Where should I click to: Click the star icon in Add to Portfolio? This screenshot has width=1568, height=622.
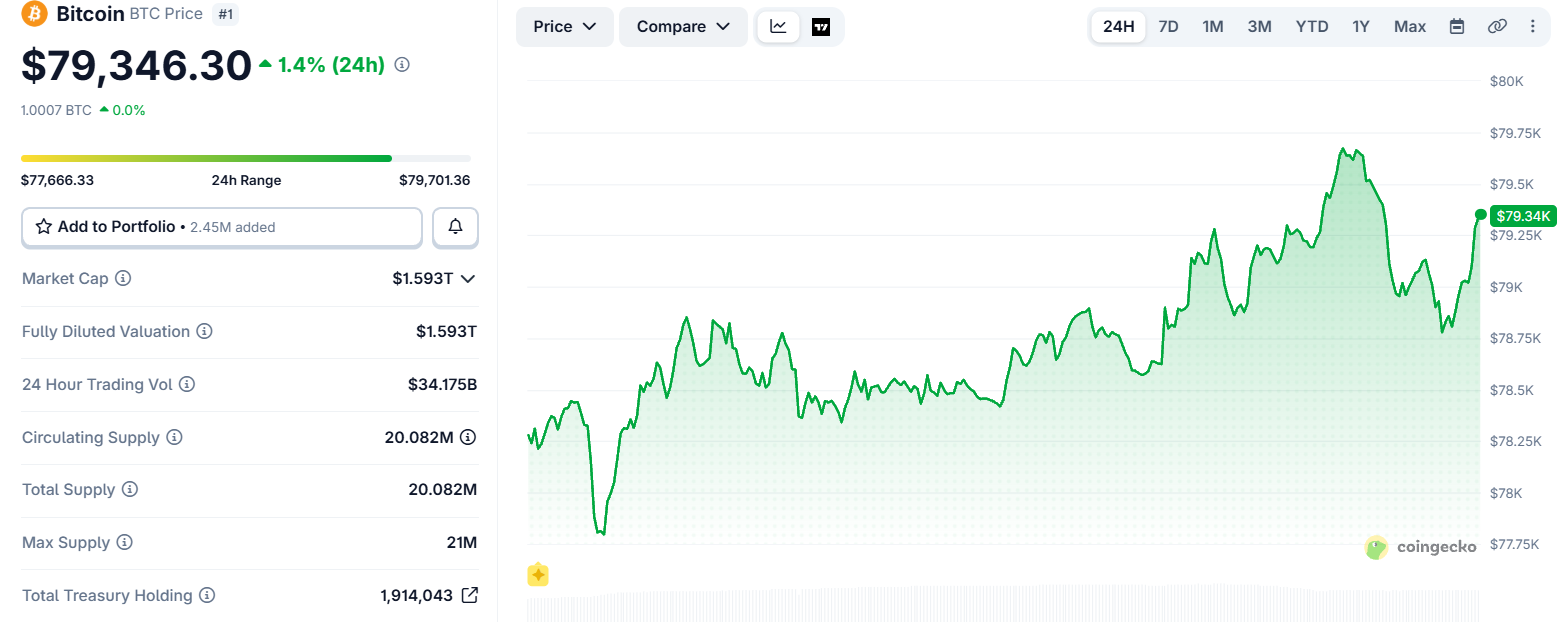click(x=44, y=227)
